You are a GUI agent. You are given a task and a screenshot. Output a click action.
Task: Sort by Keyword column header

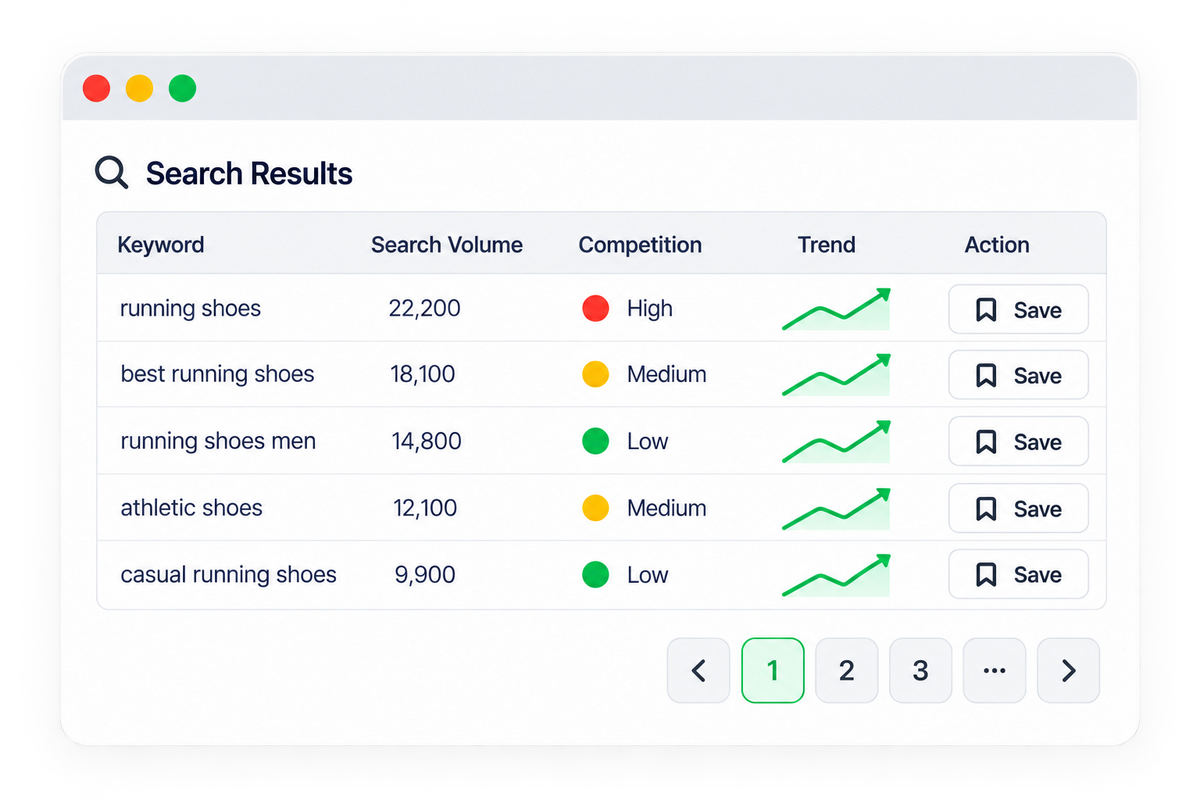click(161, 245)
